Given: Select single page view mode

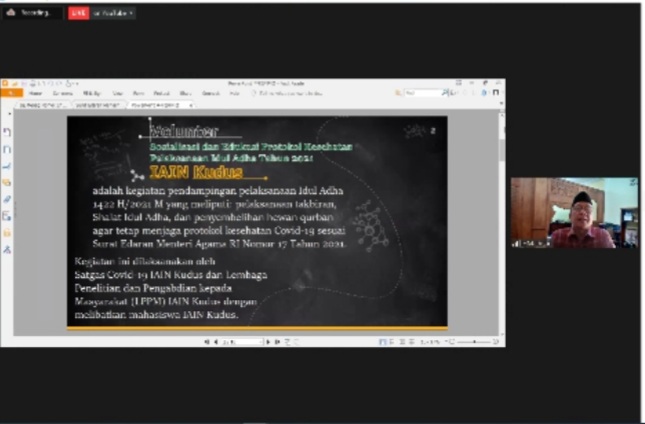Looking at the screenshot, I should pyautogui.click(x=383, y=342).
